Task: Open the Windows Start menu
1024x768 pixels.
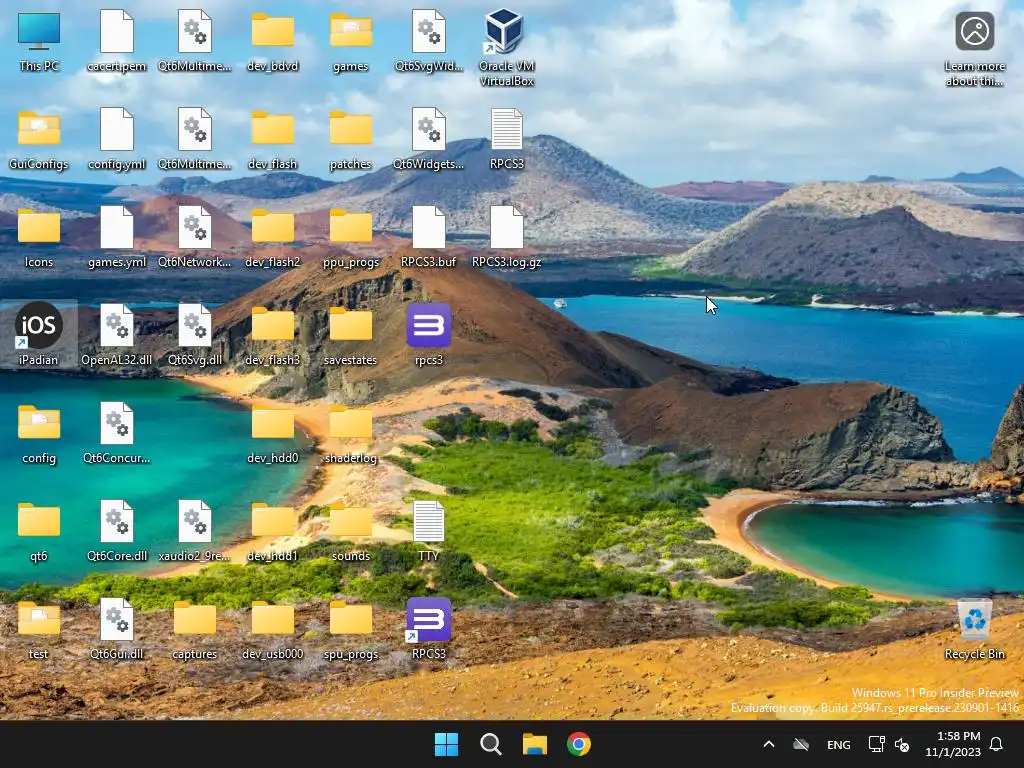Action: point(446,744)
